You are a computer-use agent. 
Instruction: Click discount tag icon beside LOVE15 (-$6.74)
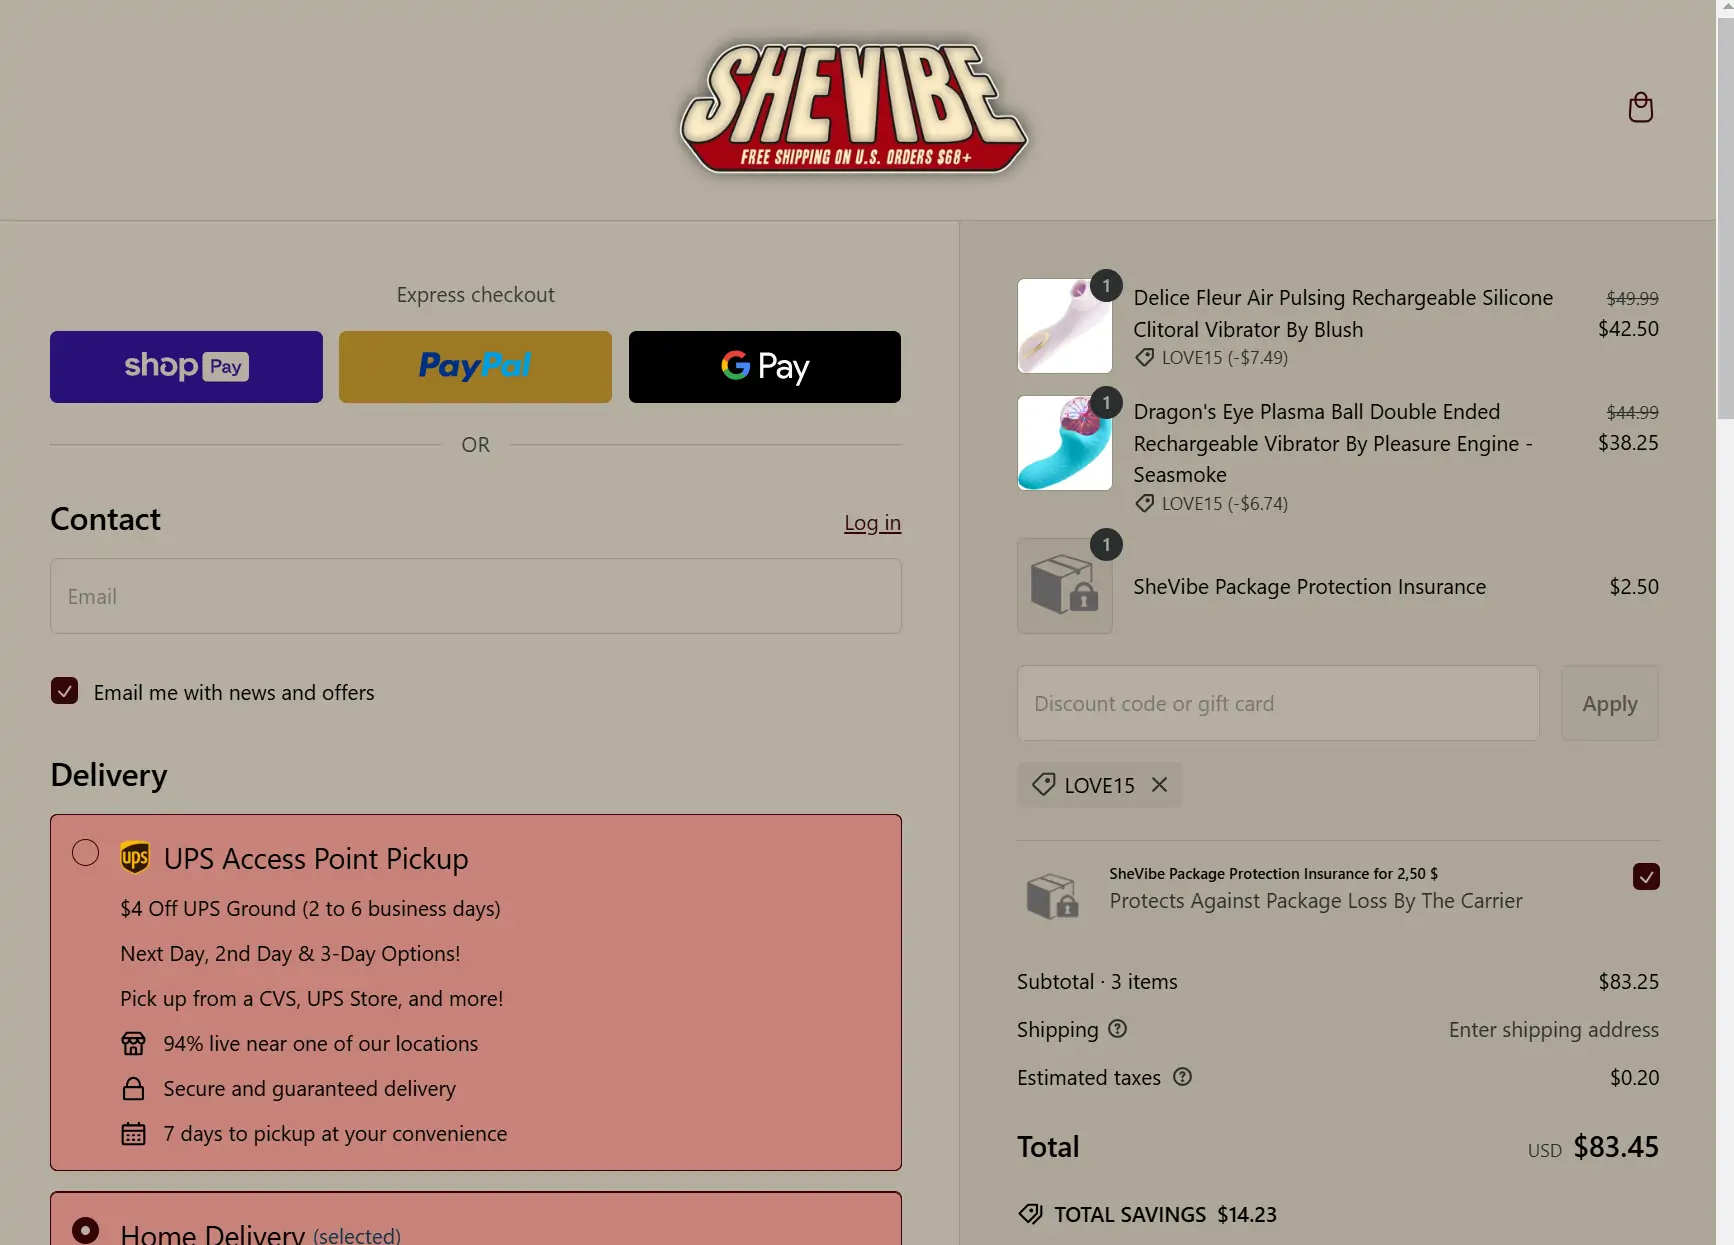click(1144, 503)
